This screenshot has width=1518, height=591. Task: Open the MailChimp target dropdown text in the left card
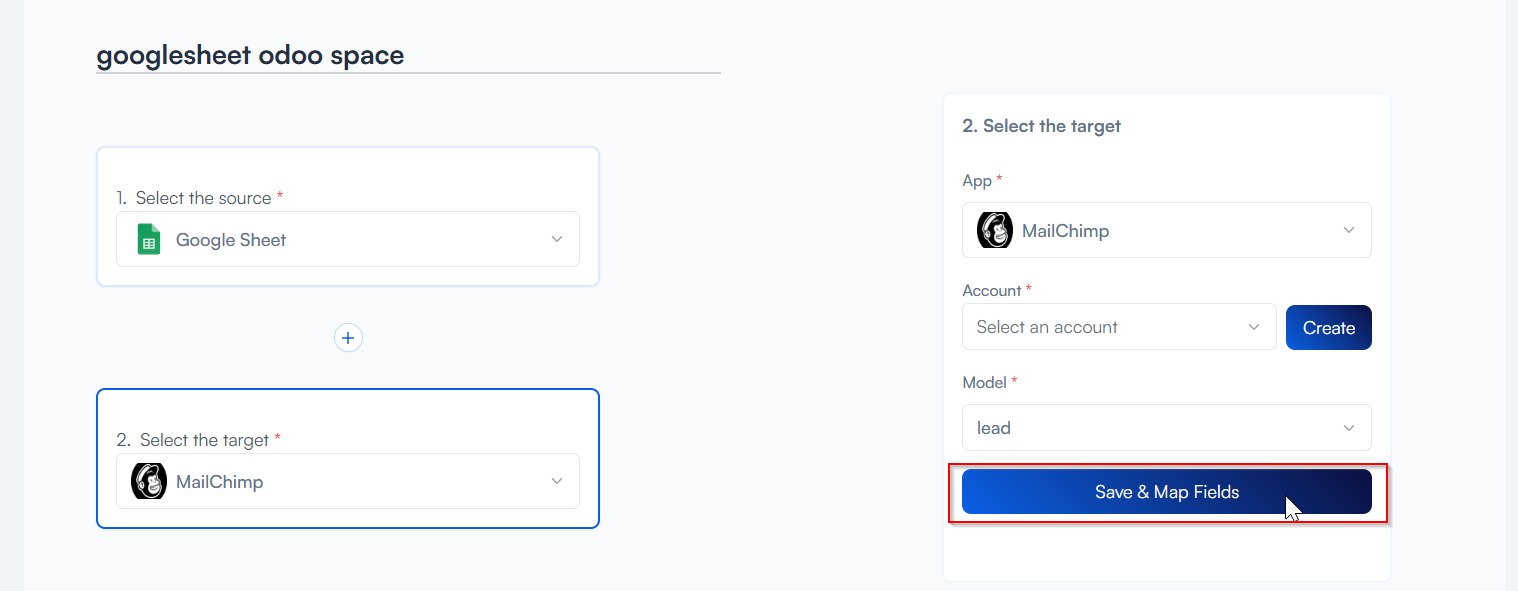coord(219,482)
